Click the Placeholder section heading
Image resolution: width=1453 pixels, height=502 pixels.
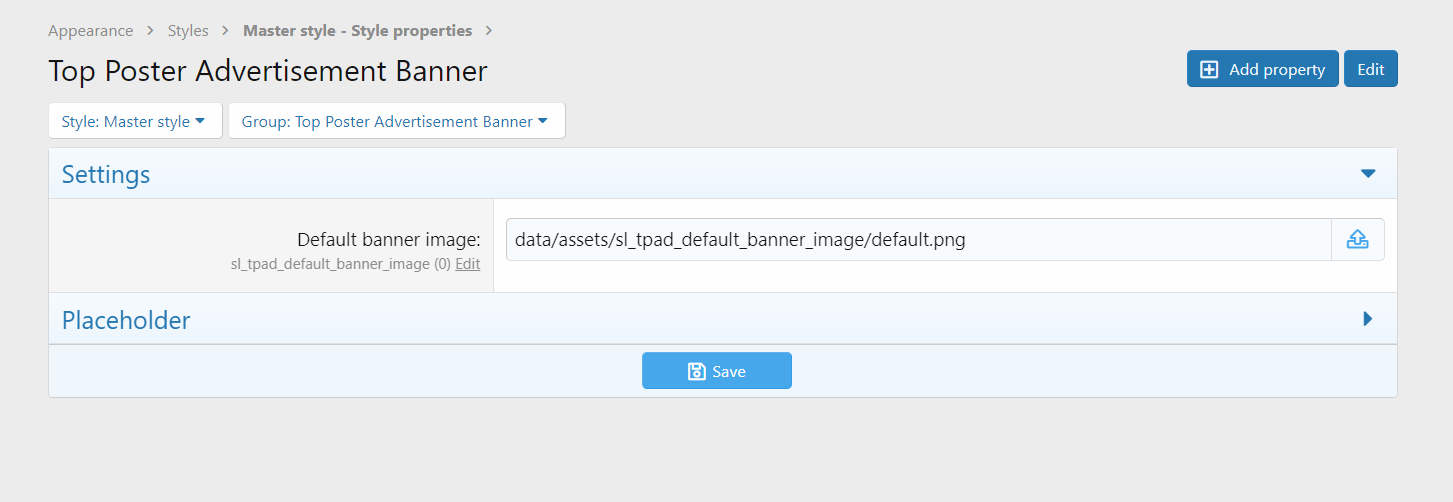pyautogui.click(x=126, y=320)
